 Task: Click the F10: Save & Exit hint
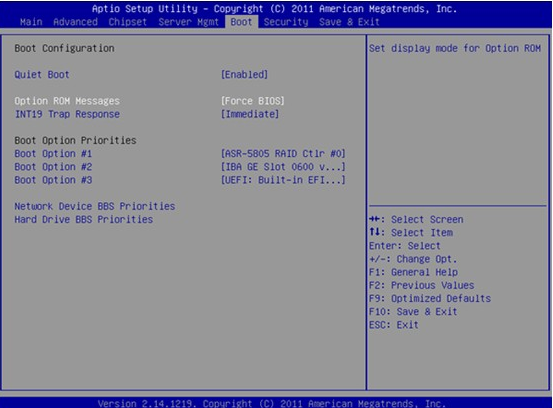[x=413, y=312]
